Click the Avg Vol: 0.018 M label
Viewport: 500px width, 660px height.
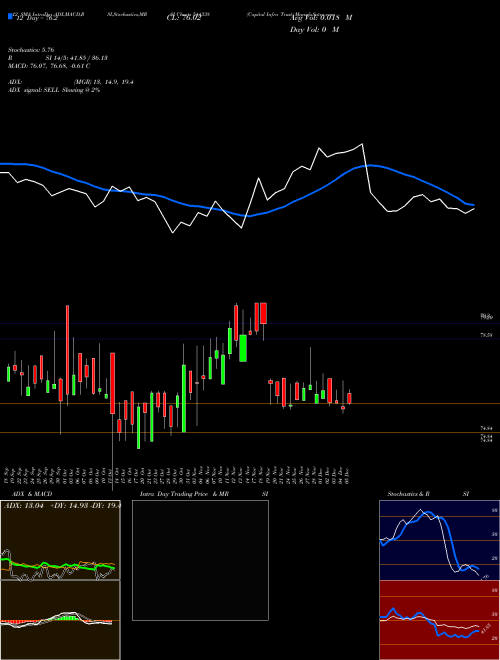[x=321, y=18]
